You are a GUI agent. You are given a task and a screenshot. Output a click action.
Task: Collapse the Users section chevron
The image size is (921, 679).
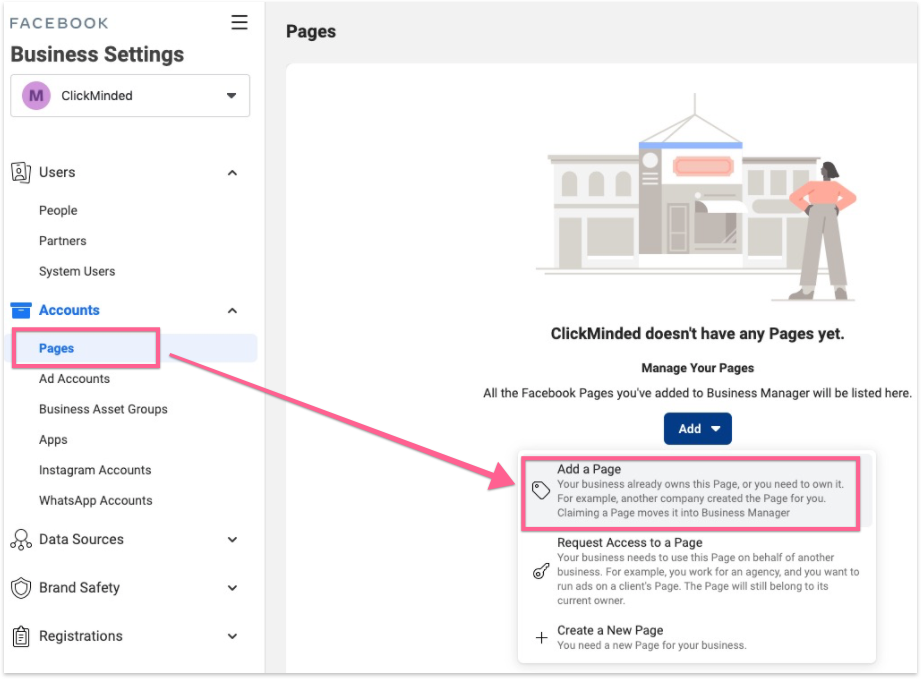[x=232, y=173]
